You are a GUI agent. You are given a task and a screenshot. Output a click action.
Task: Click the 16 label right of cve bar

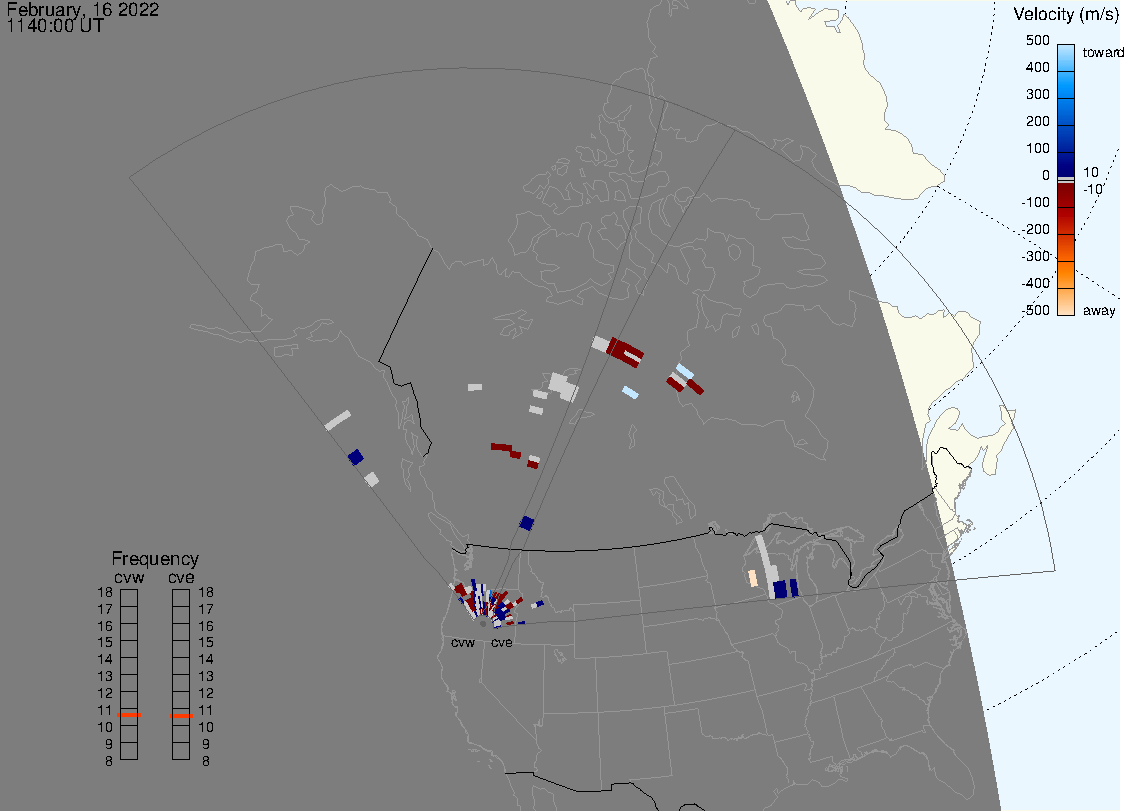[206, 626]
